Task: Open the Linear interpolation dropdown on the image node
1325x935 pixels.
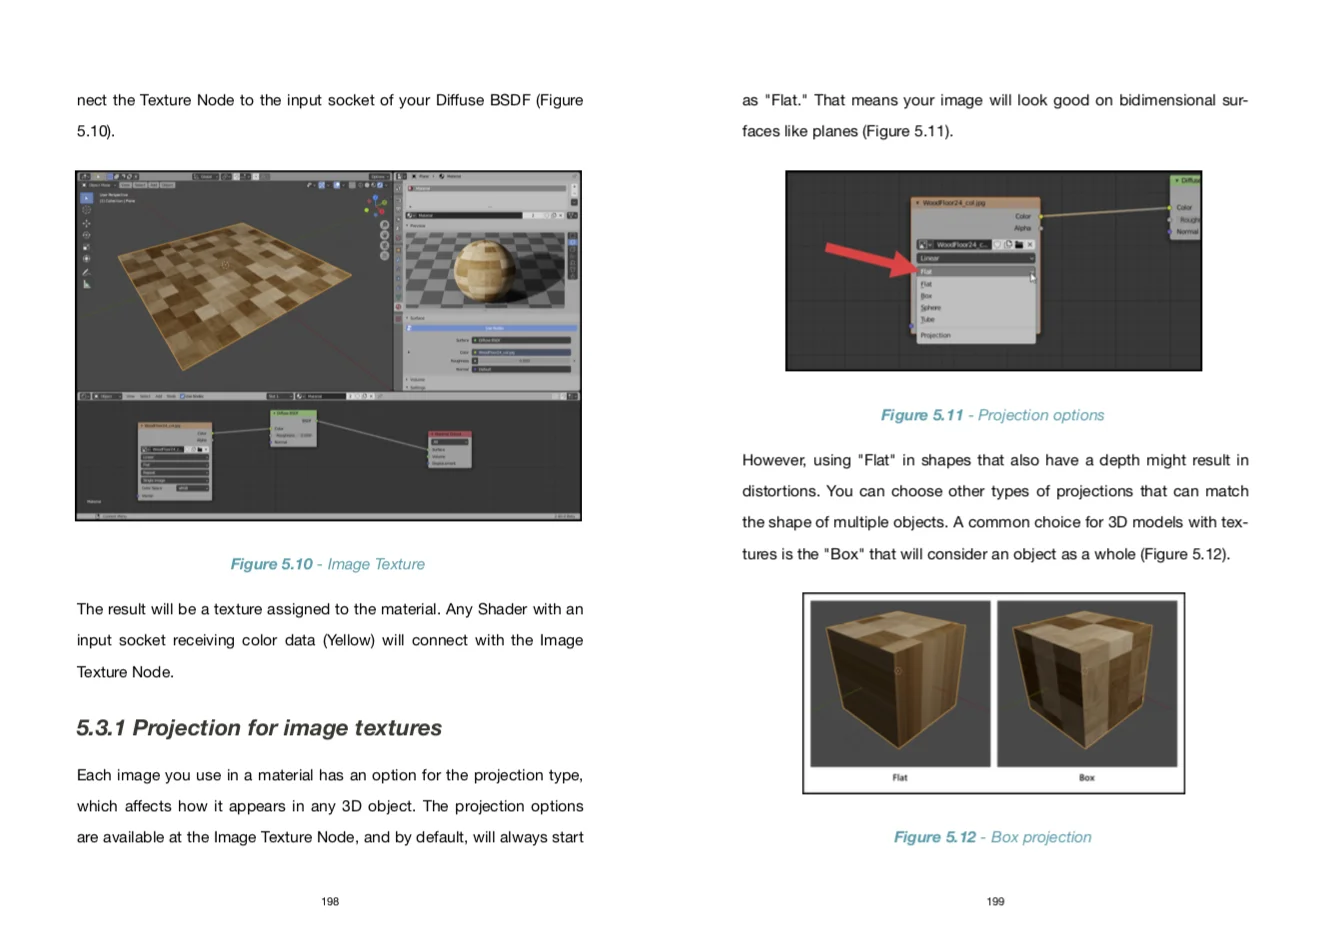Action: click(976, 258)
